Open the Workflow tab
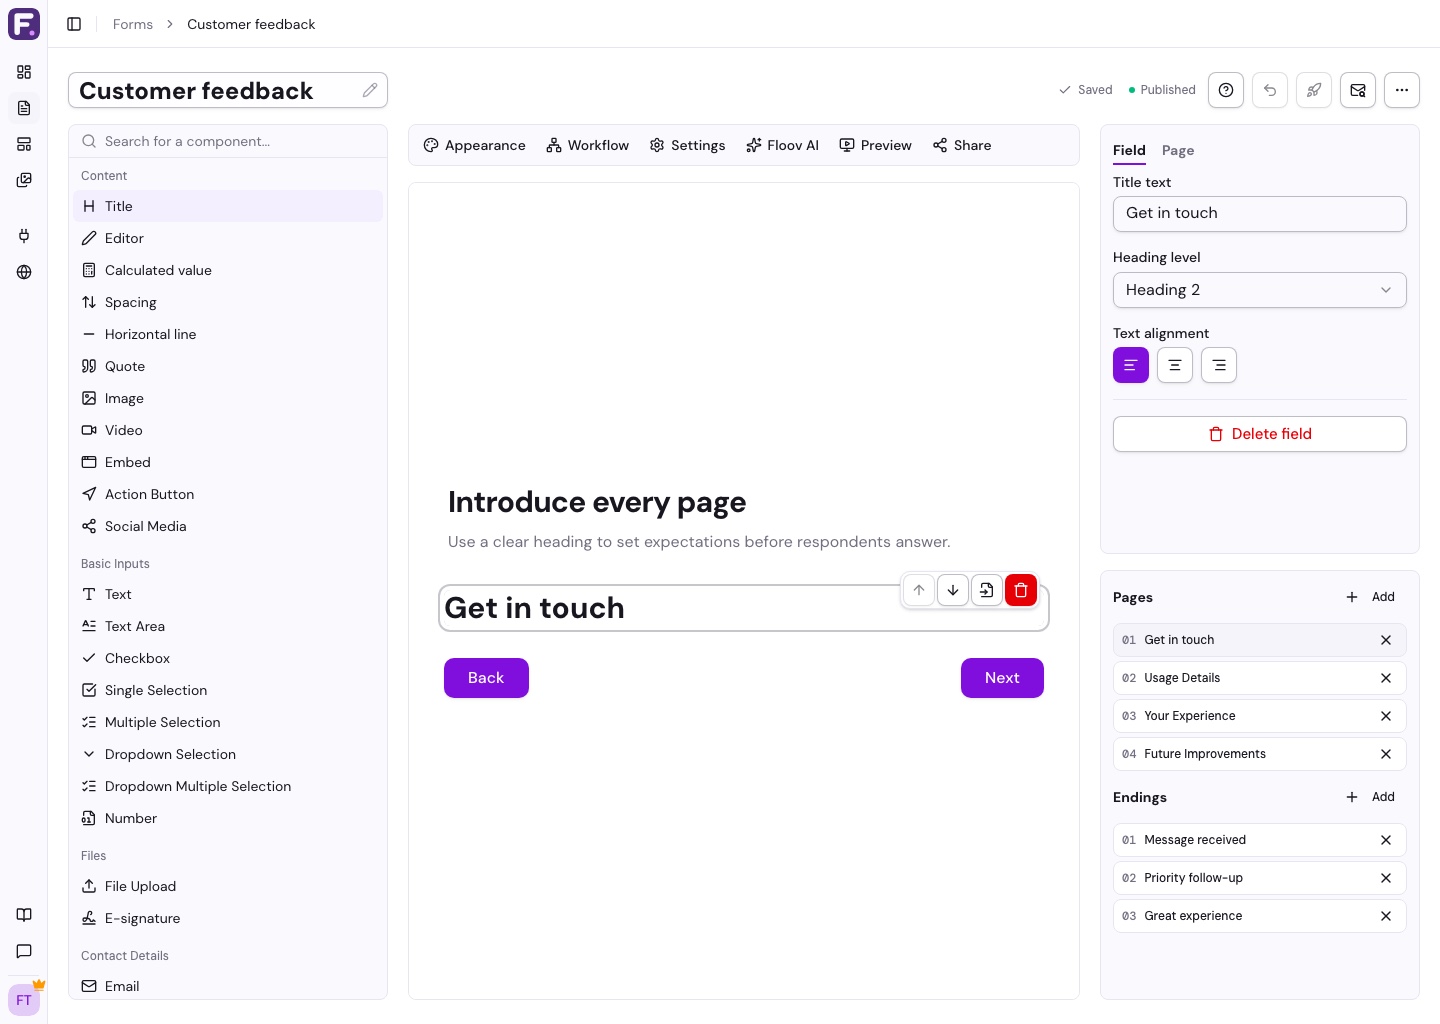1440x1024 pixels. [x=588, y=145]
